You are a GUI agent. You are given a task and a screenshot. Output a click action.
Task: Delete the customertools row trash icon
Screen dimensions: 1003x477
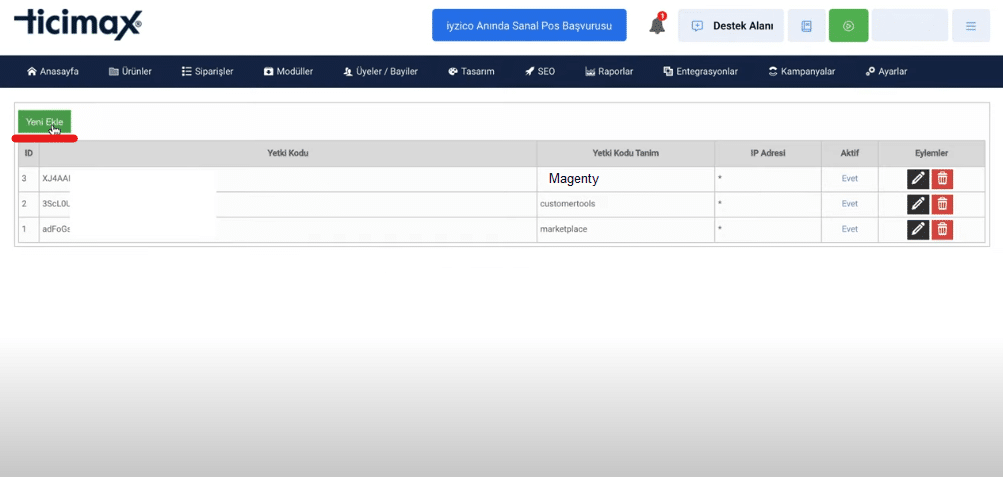point(942,204)
